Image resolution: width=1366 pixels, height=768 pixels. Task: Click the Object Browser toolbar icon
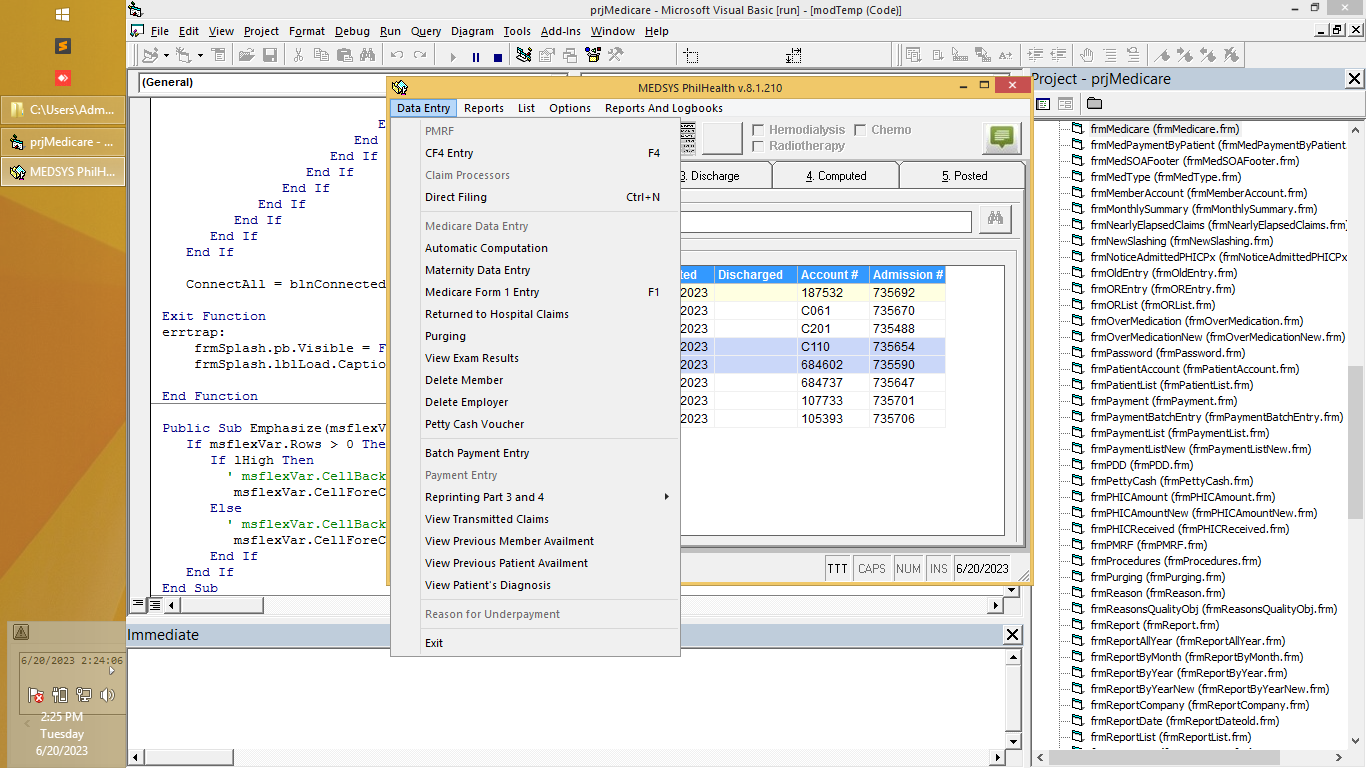pos(594,56)
